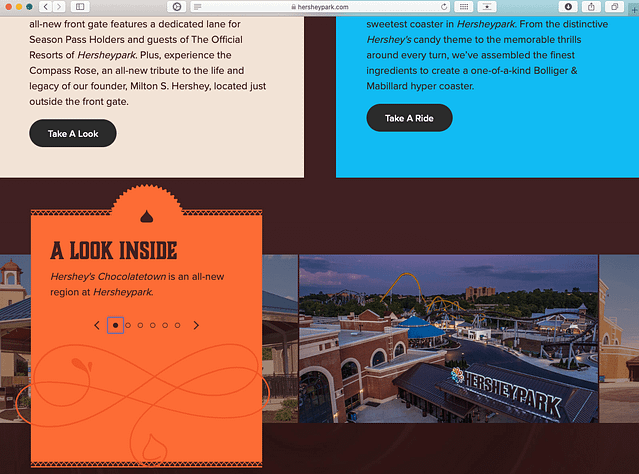Reload the hersheypark.com page

pyautogui.click(x=444, y=7)
